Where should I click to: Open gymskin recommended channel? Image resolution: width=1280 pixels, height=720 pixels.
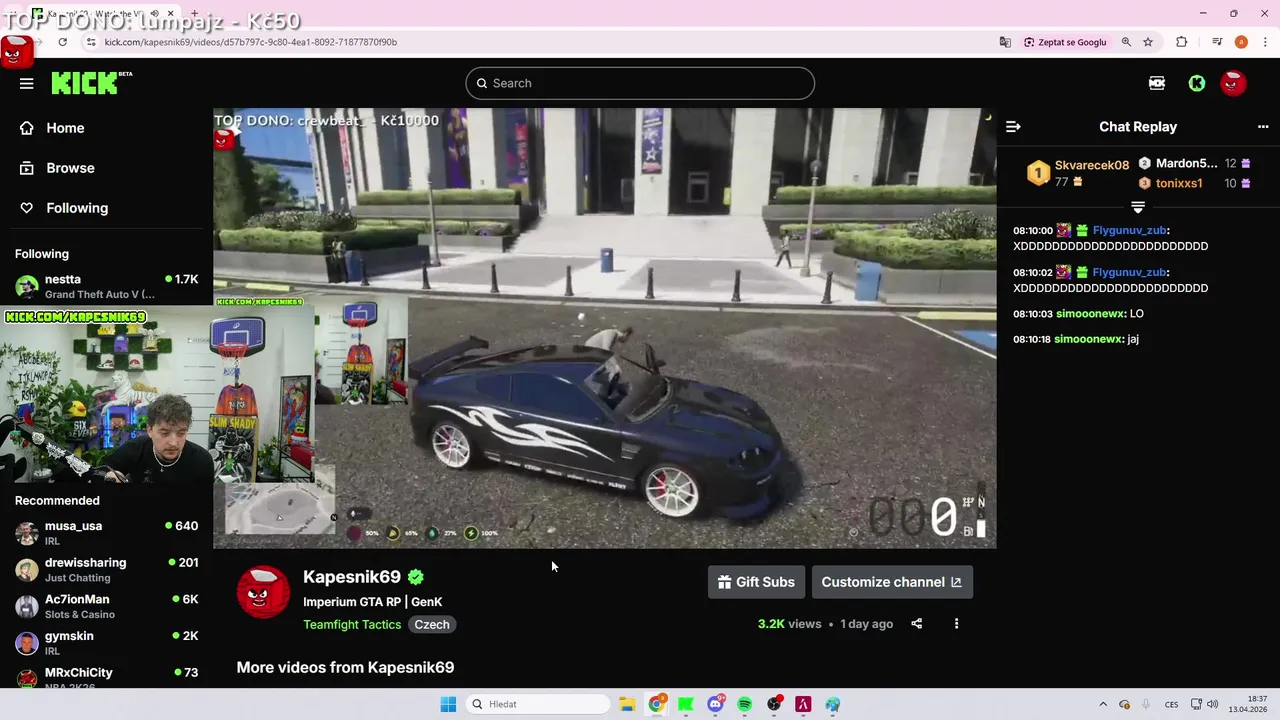106,642
